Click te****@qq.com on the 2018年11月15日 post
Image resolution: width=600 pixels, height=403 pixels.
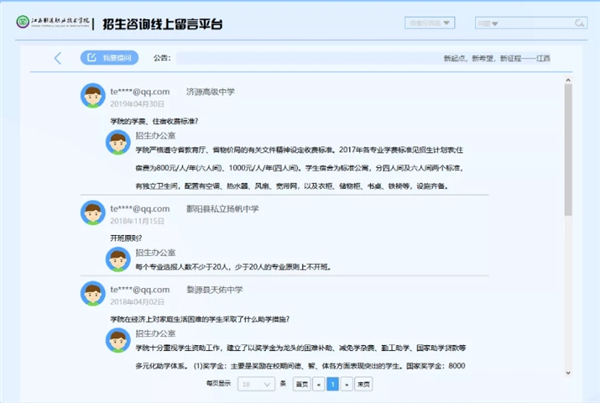(140, 209)
